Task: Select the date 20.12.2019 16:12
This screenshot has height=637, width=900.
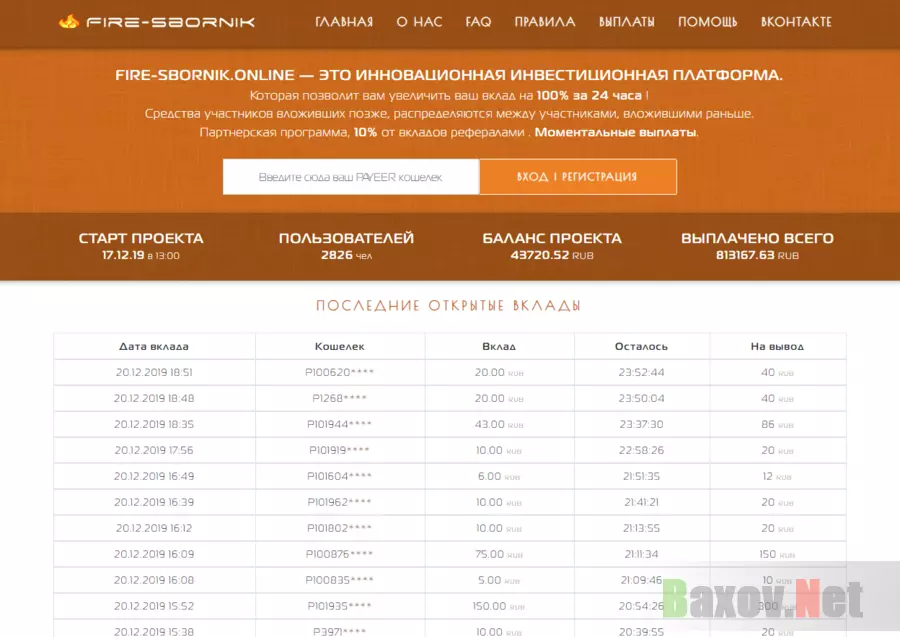Action: click(x=154, y=529)
